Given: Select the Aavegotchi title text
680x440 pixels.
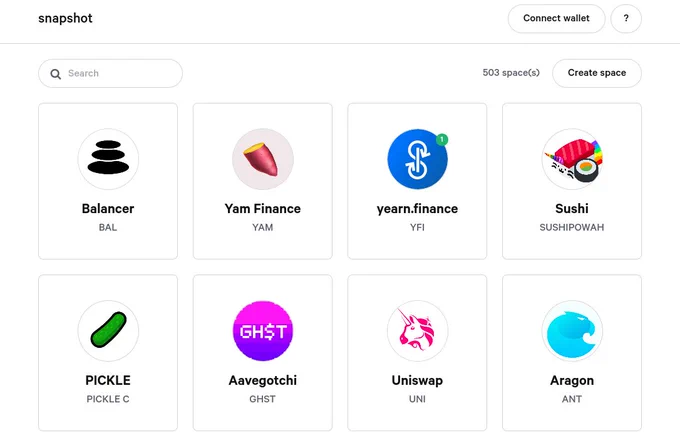Looking at the screenshot, I should pyautogui.click(x=263, y=380).
